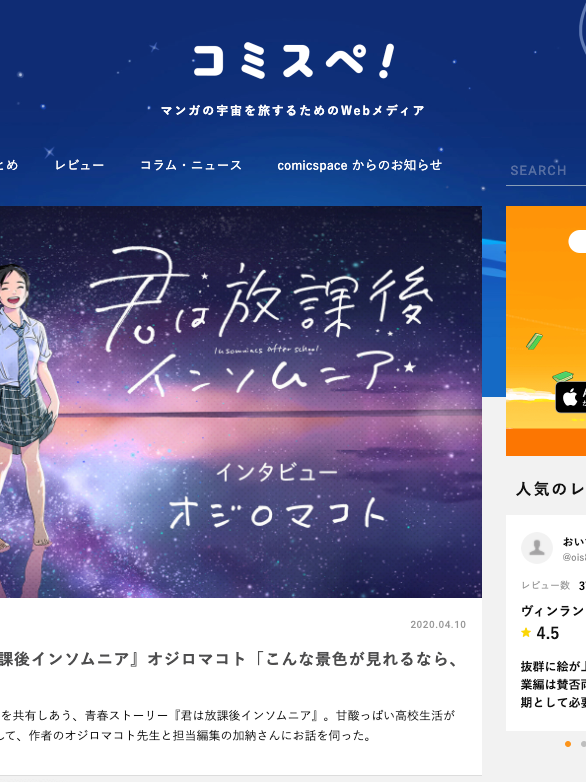Click the site tagline マンガの宇宙を旅するためのWebメディア

click(293, 110)
